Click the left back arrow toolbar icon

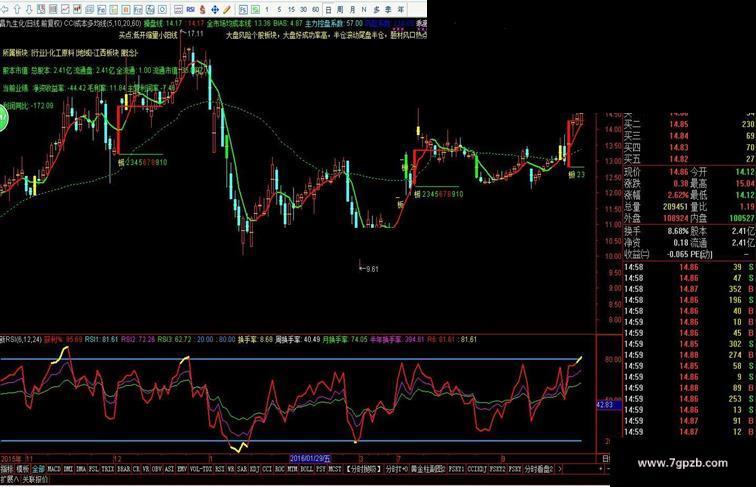point(5,10)
